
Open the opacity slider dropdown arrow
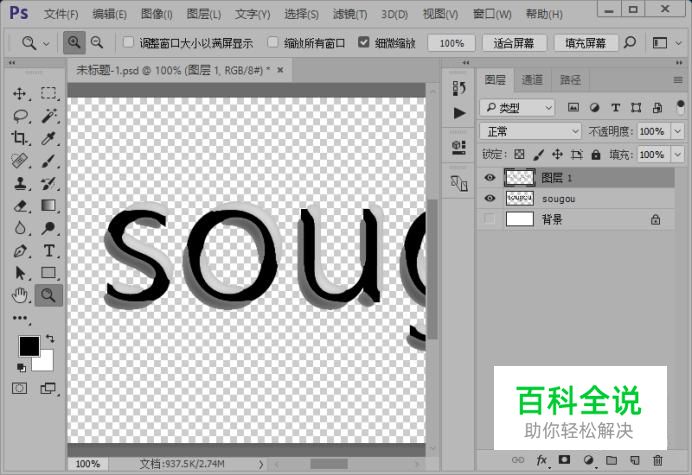coord(677,131)
